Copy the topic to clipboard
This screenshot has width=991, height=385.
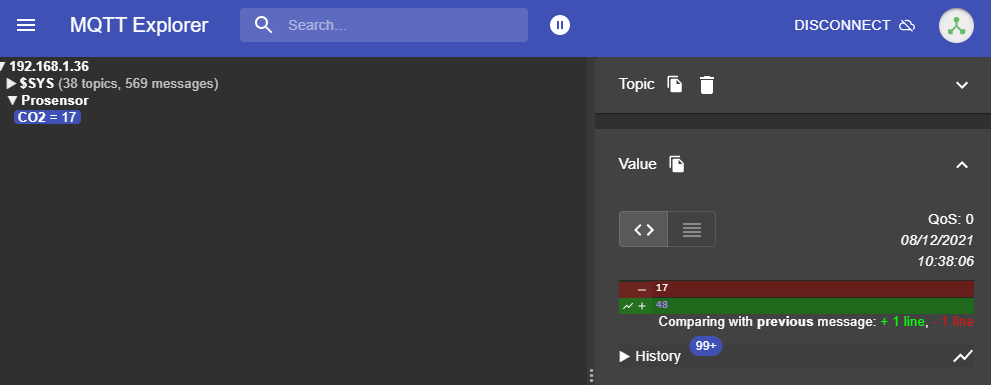pos(675,84)
